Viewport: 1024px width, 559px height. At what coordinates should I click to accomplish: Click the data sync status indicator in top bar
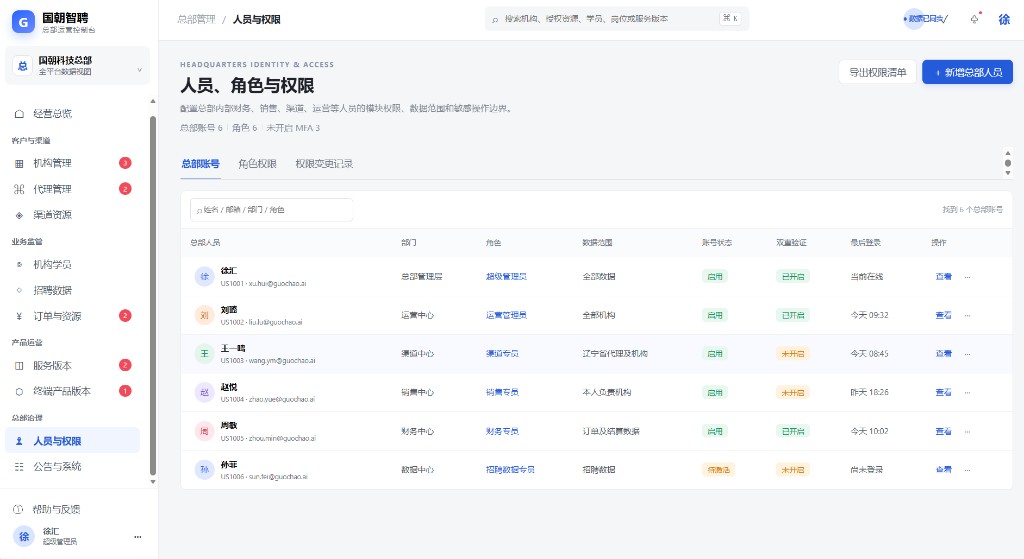tap(925, 19)
